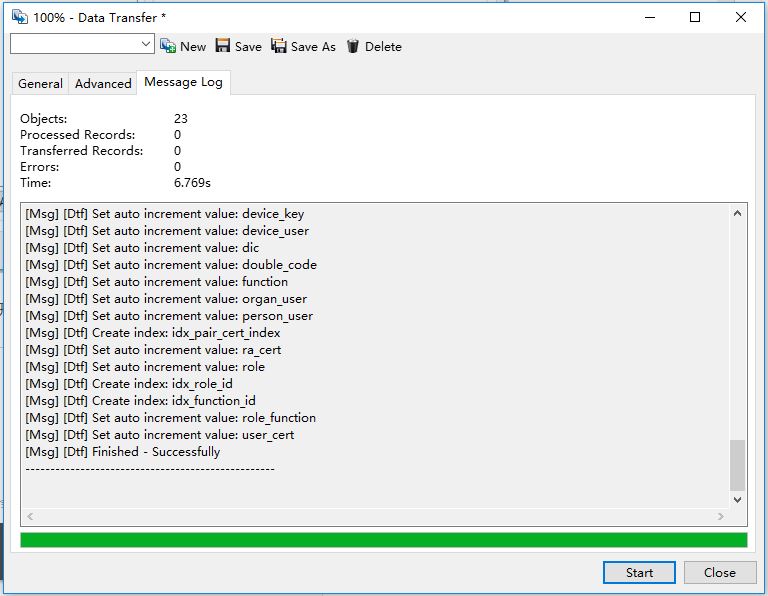Click the New profile icon

168,46
